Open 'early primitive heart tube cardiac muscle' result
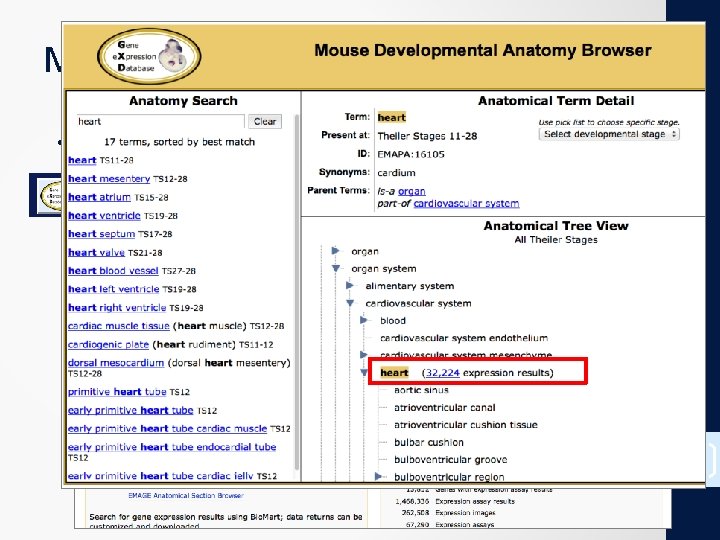Screen dimensions: 720x540 pyautogui.click(x=167, y=428)
